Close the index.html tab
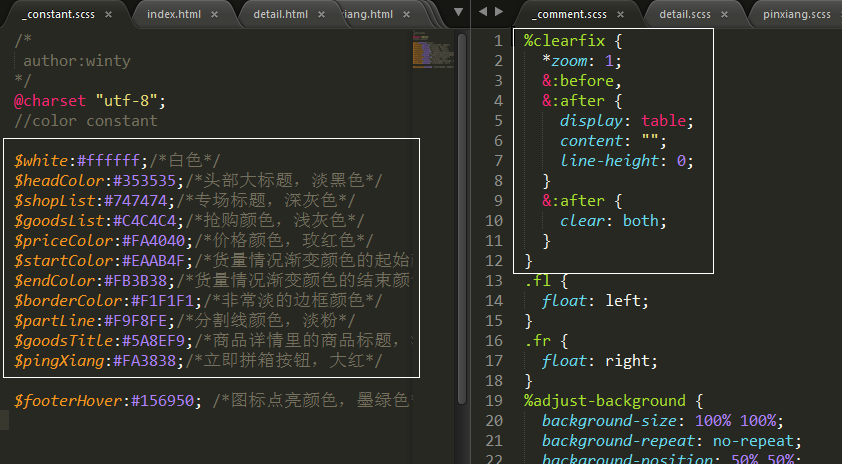The height and width of the screenshot is (464, 842). click(214, 15)
